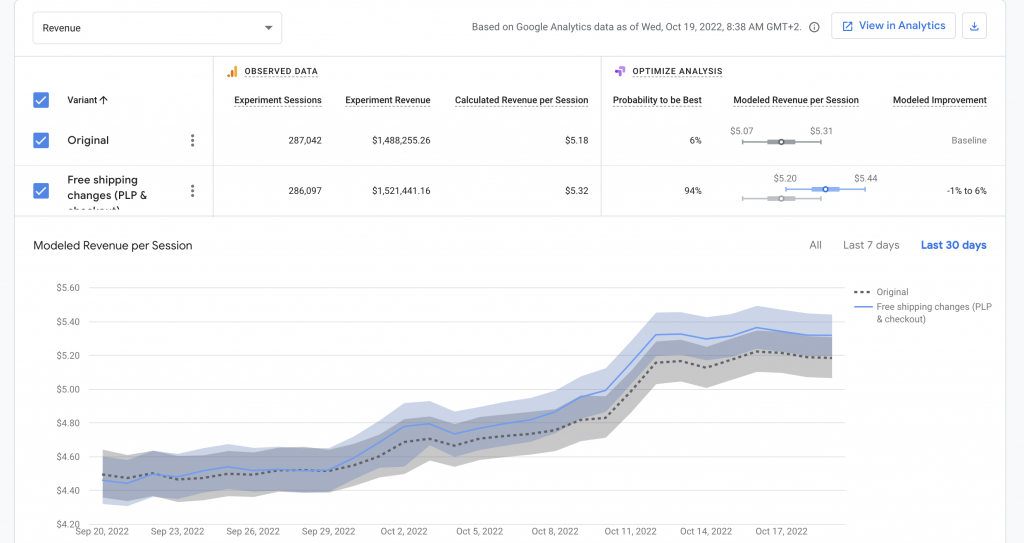Uncheck the Original variant checkbox

41,141
